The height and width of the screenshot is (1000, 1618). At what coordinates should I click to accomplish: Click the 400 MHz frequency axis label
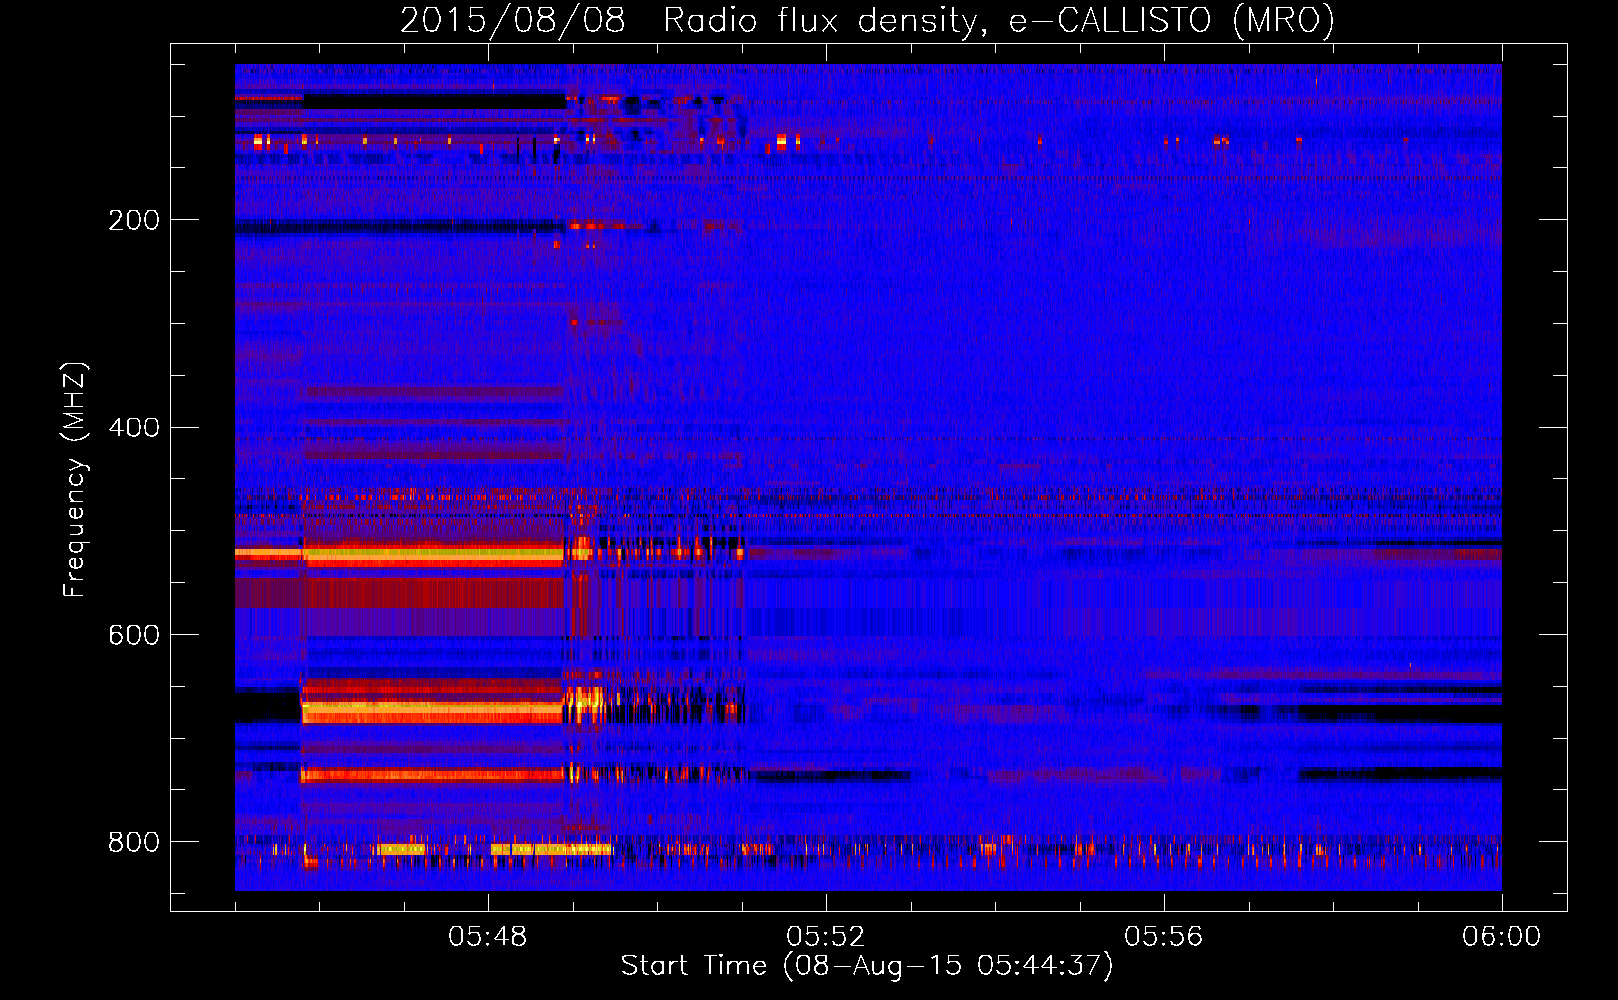(x=134, y=428)
